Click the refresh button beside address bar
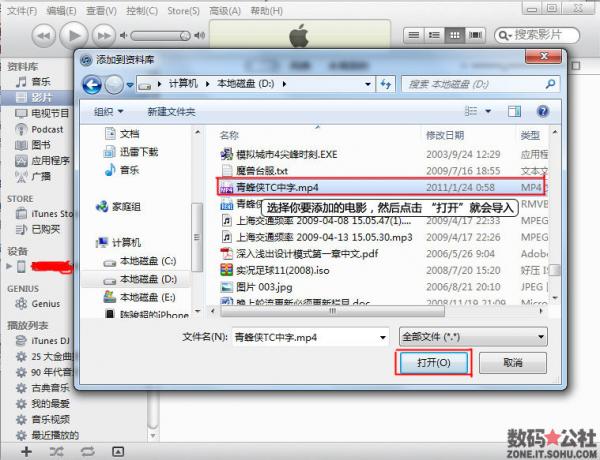The height and width of the screenshot is (460, 600). [x=386, y=84]
